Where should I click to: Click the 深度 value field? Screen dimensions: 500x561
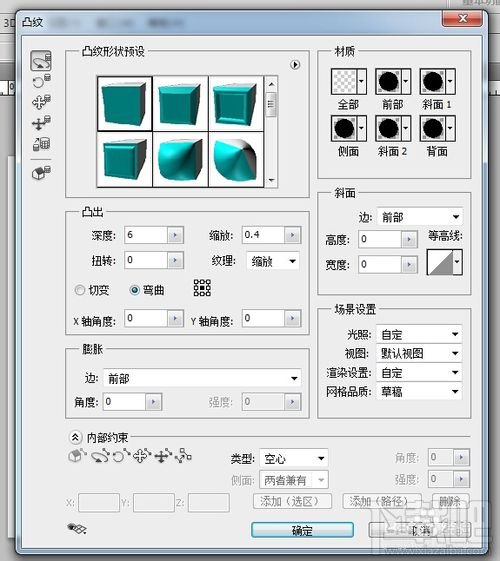click(x=146, y=235)
